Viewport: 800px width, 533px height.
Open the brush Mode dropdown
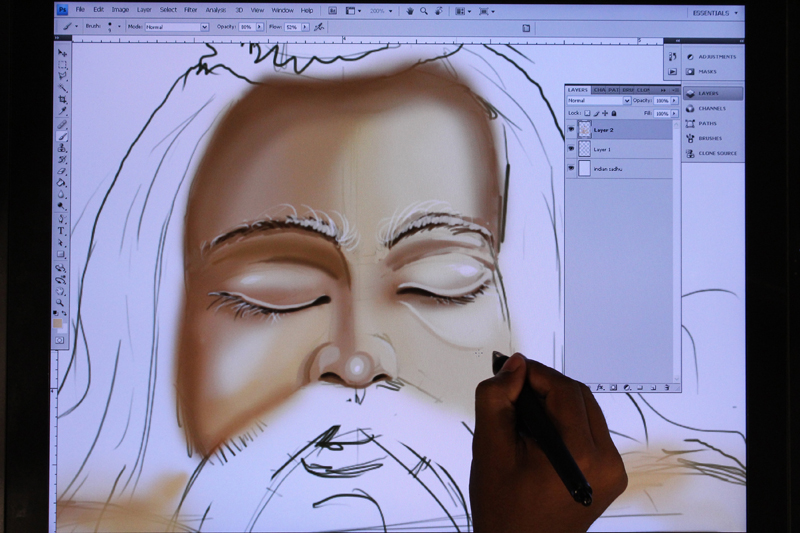coord(176,27)
